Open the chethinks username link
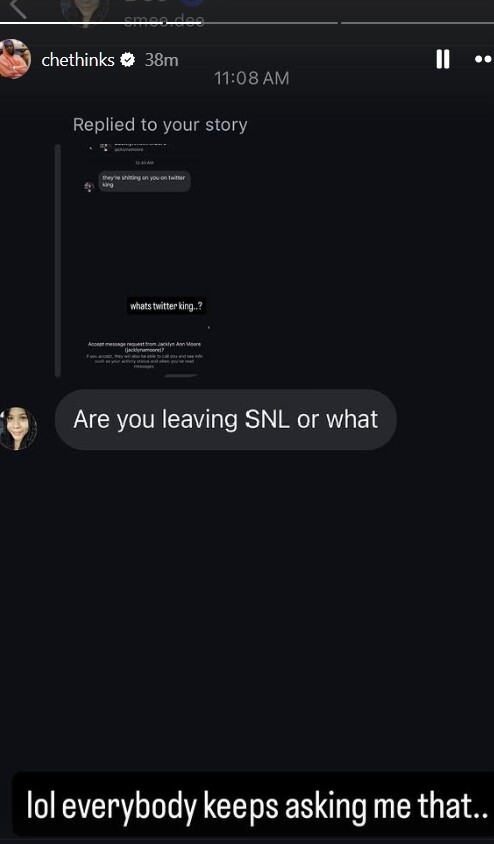The image size is (494, 844). coord(78,60)
